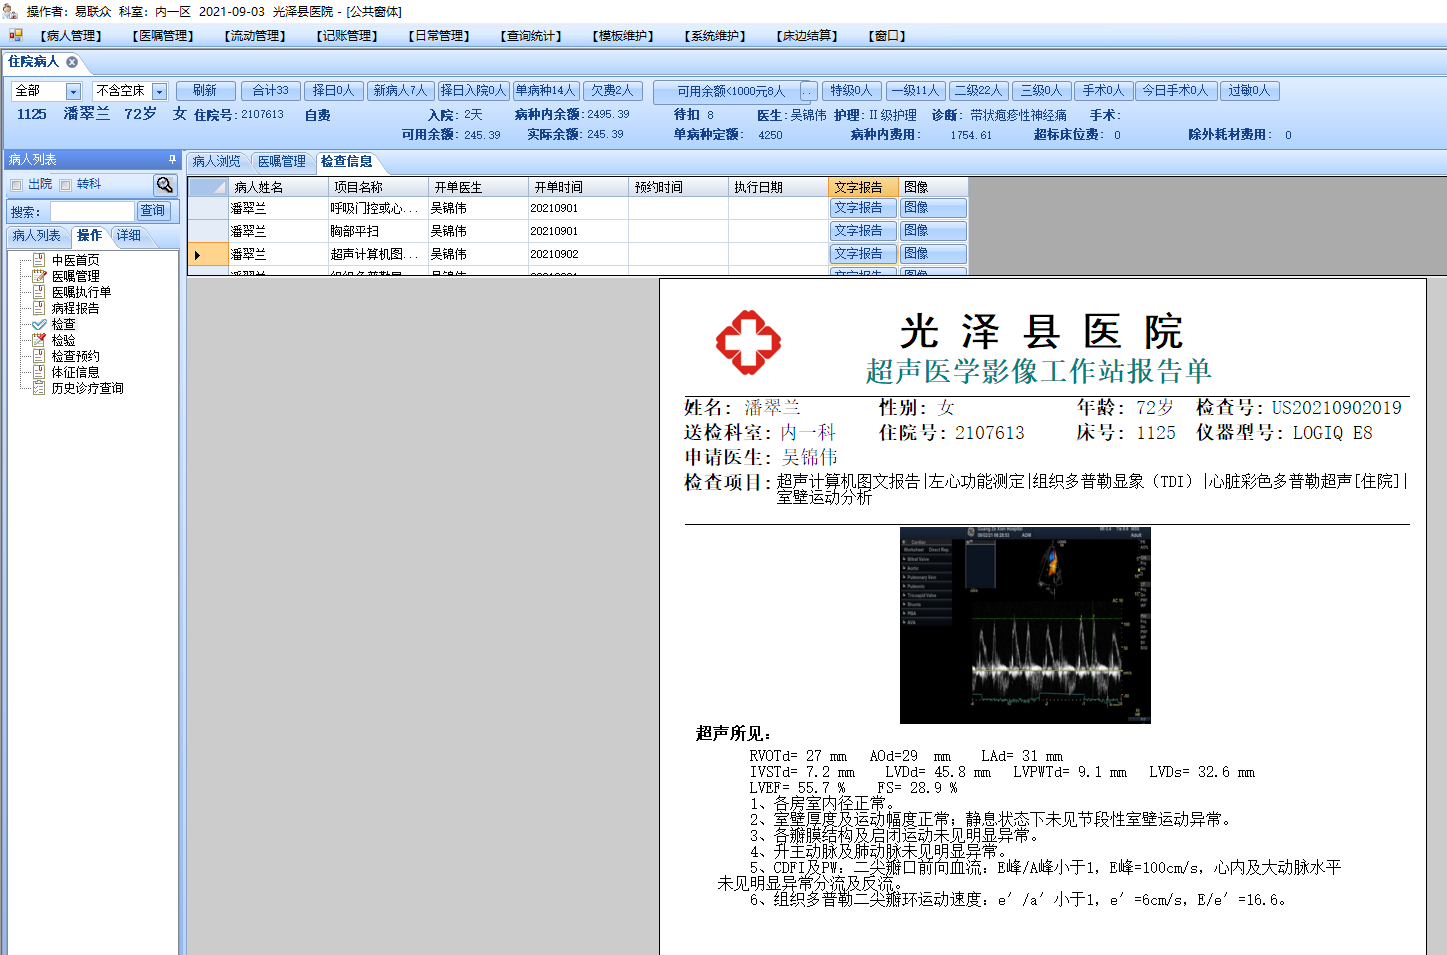Open the 【流动管理】 menu

pyautogui.click(x=255, y=36)
